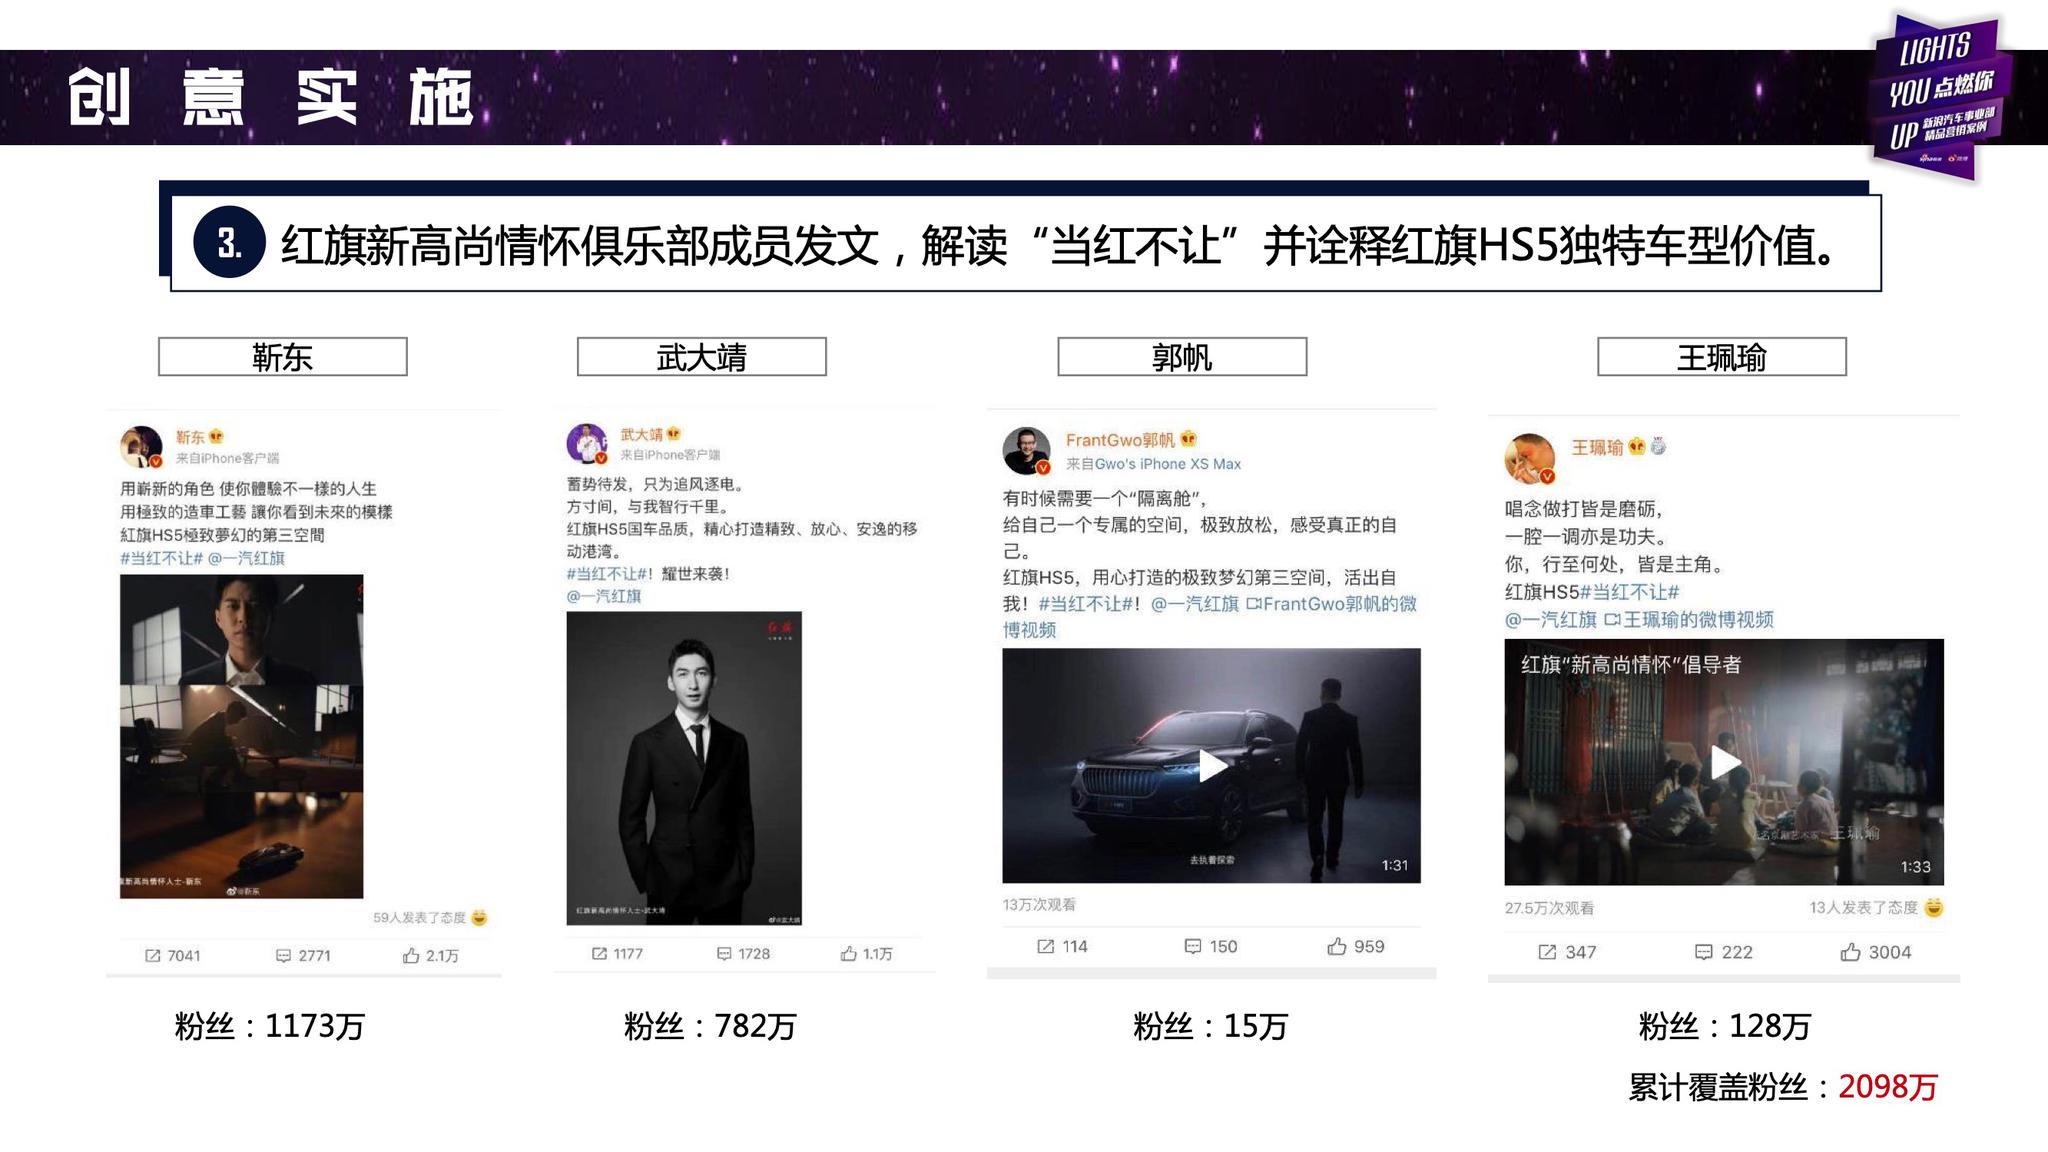This screenshot has width=2048, height=1152.
Task: Click the Lights You Up logo badge
Action: 1940,95
